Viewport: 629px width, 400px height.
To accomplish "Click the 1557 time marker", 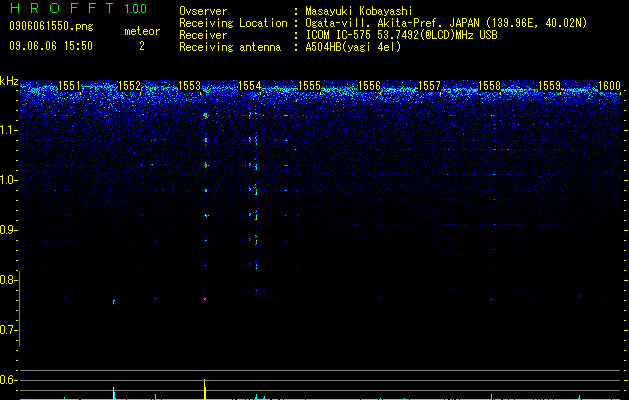I will (429, 86).
